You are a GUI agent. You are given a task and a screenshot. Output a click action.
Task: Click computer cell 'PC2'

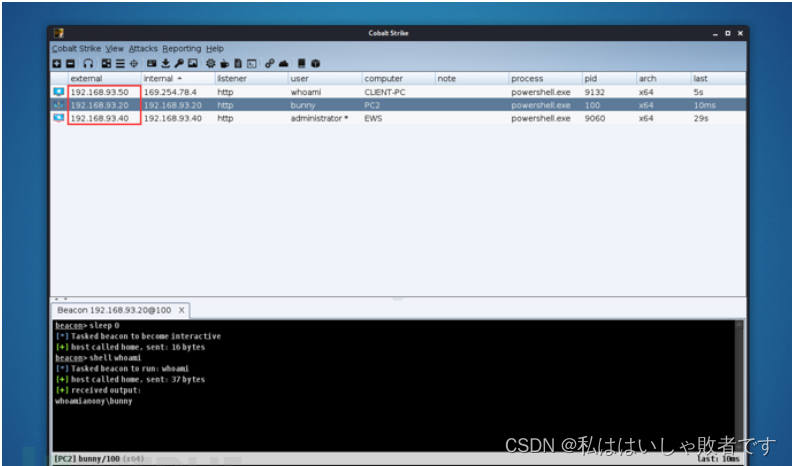[372, 105]
